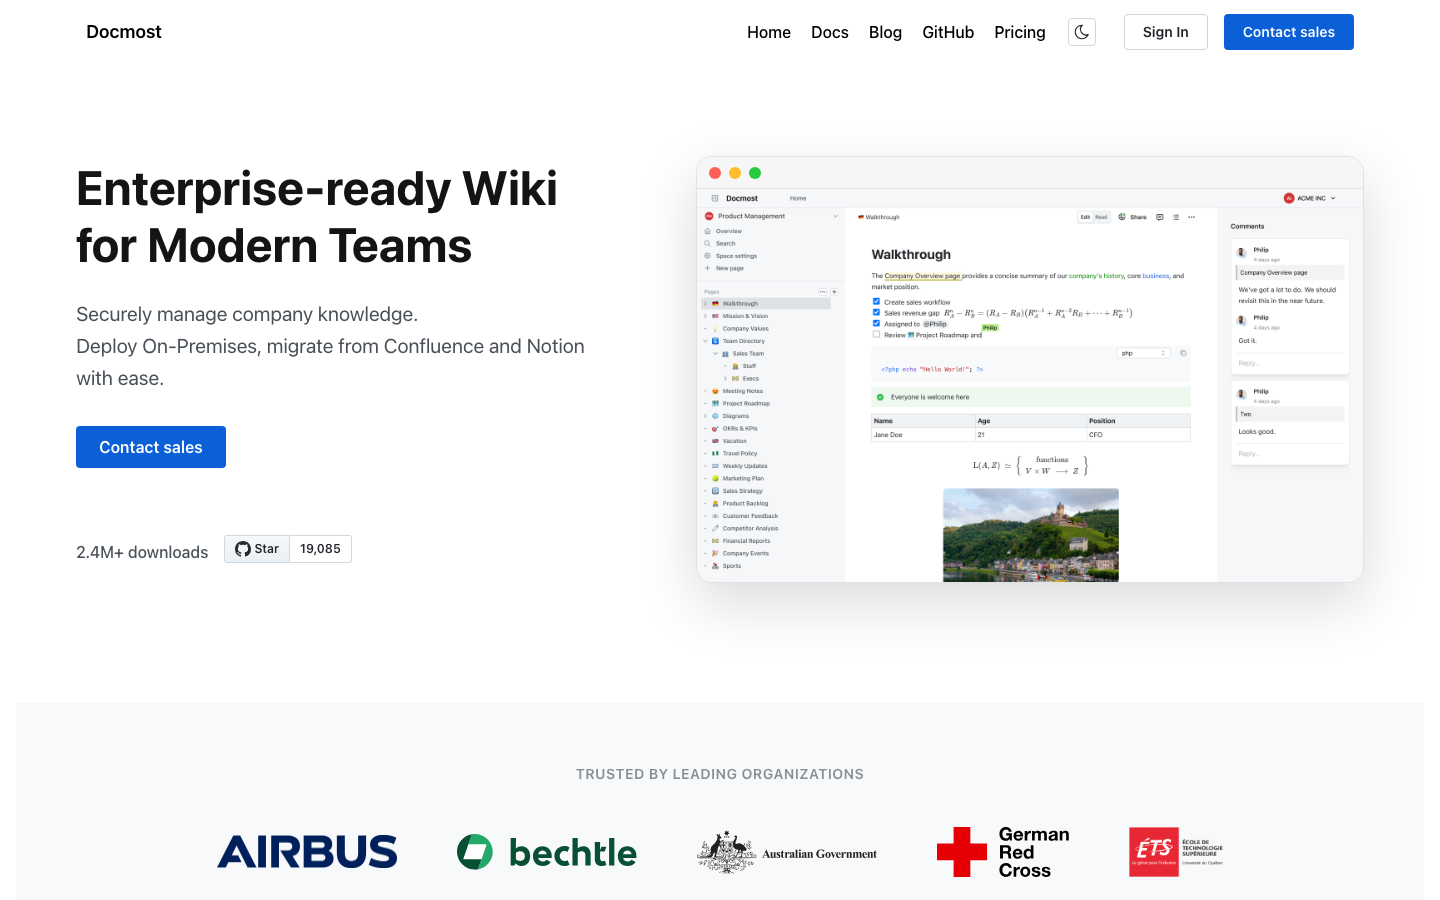Copy code with the code block copy icon
The height and width of the screenshot is (900, 1440).
pyautogui.click(x=1183, y=353)
